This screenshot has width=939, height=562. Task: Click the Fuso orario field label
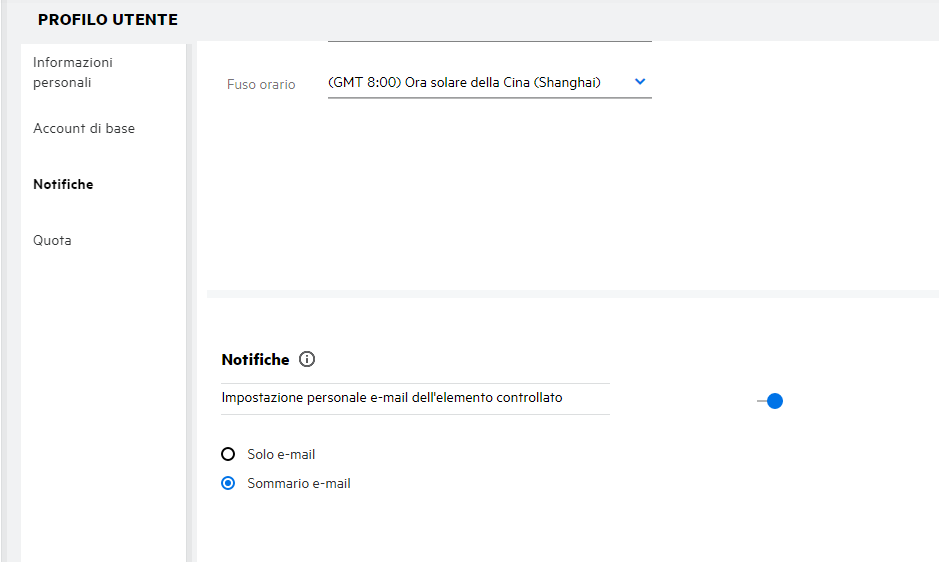261,85
